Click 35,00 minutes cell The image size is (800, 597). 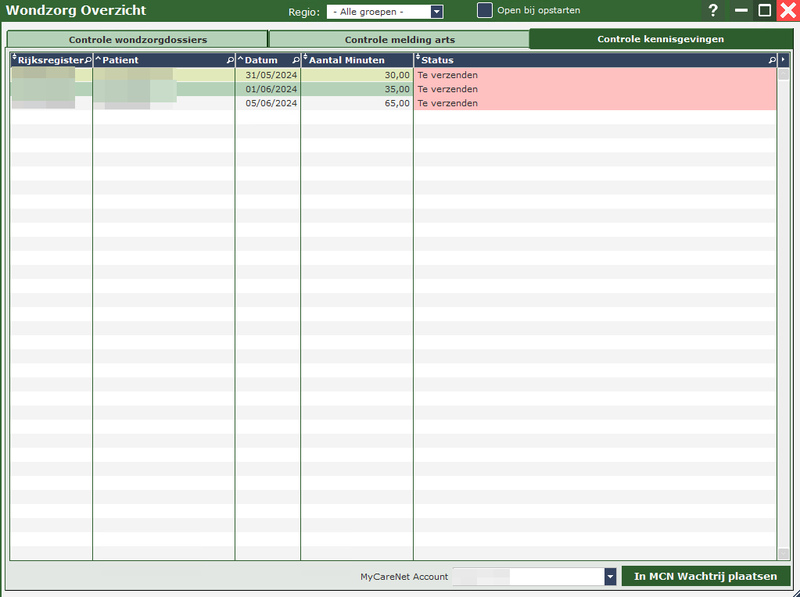coord(357,89)
